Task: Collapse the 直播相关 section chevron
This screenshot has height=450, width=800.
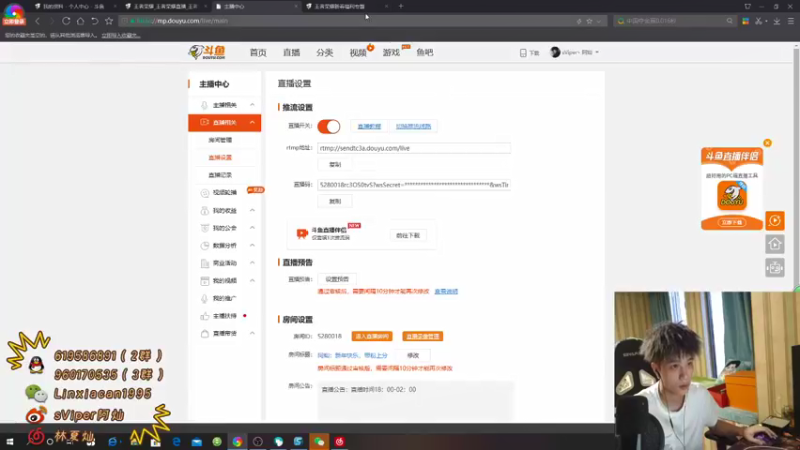Action: click(x=252, y=122)
